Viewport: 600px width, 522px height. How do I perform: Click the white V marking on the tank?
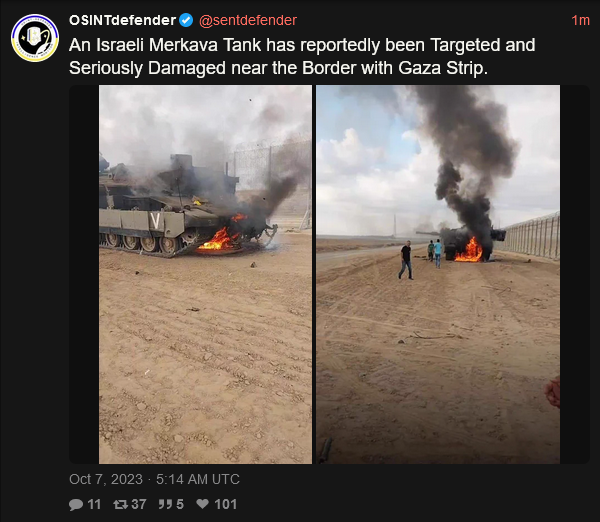click(155, 221)
